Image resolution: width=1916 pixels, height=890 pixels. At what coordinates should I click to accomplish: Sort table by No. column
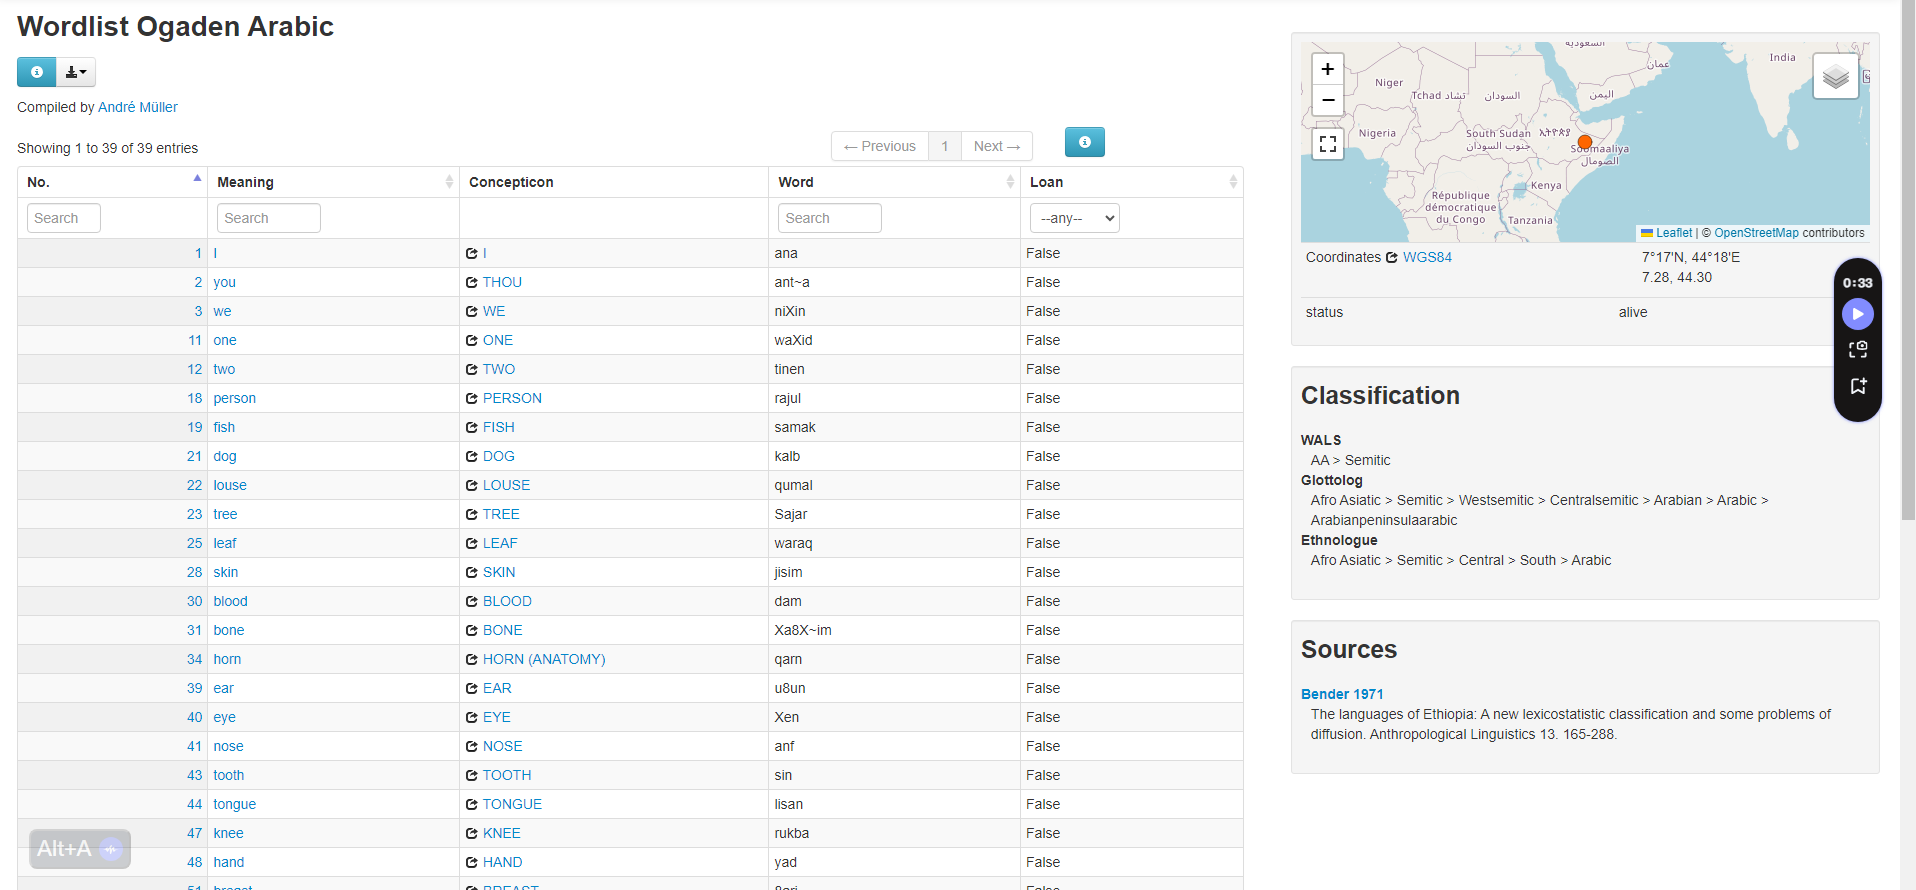coord(112,182)
